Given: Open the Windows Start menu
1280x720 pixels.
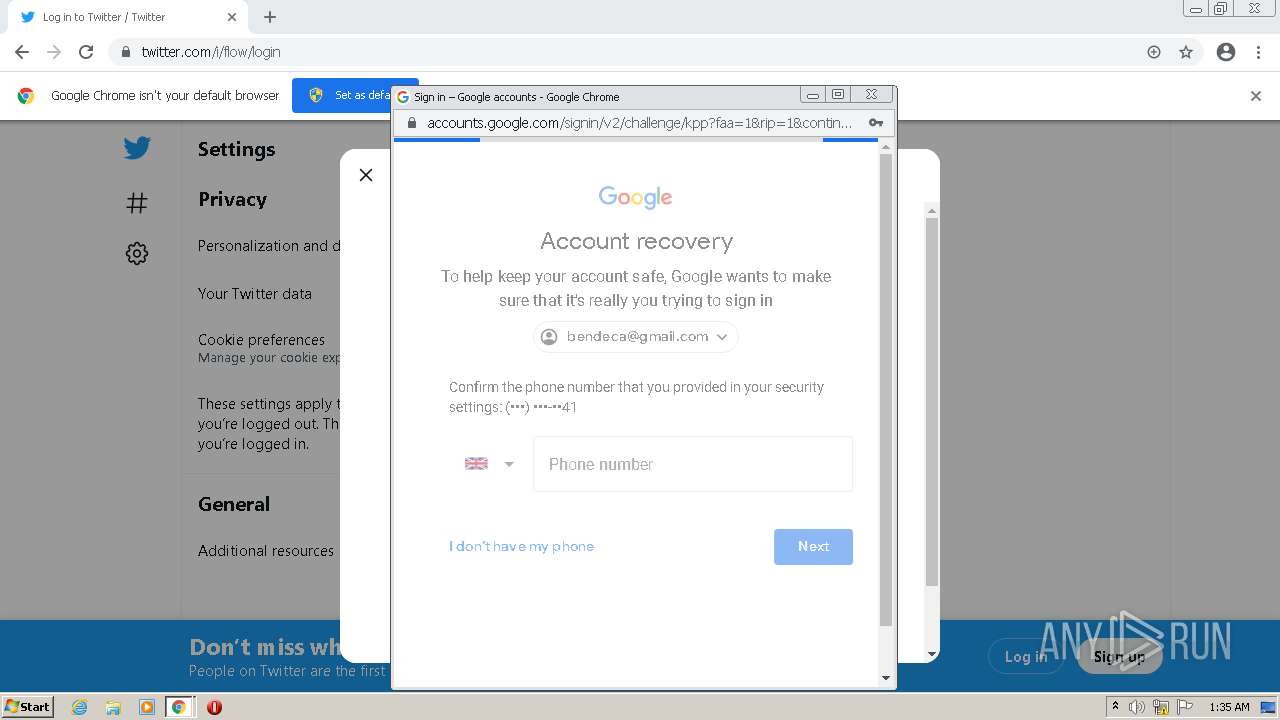Looking at the screenshot, I should coord(28,707).
